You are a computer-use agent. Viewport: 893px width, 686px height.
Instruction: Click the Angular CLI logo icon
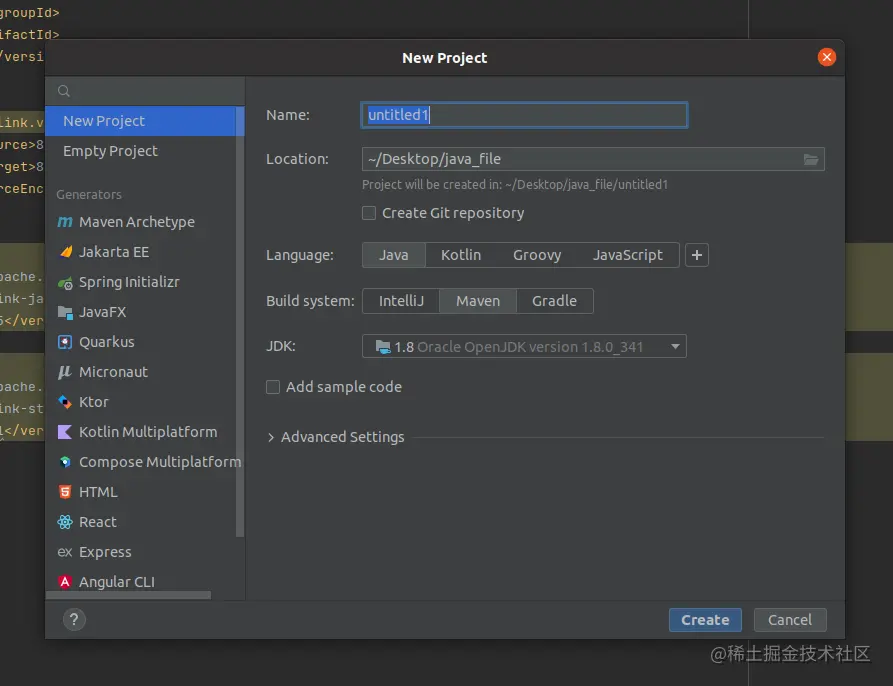[x=65, y=582]
